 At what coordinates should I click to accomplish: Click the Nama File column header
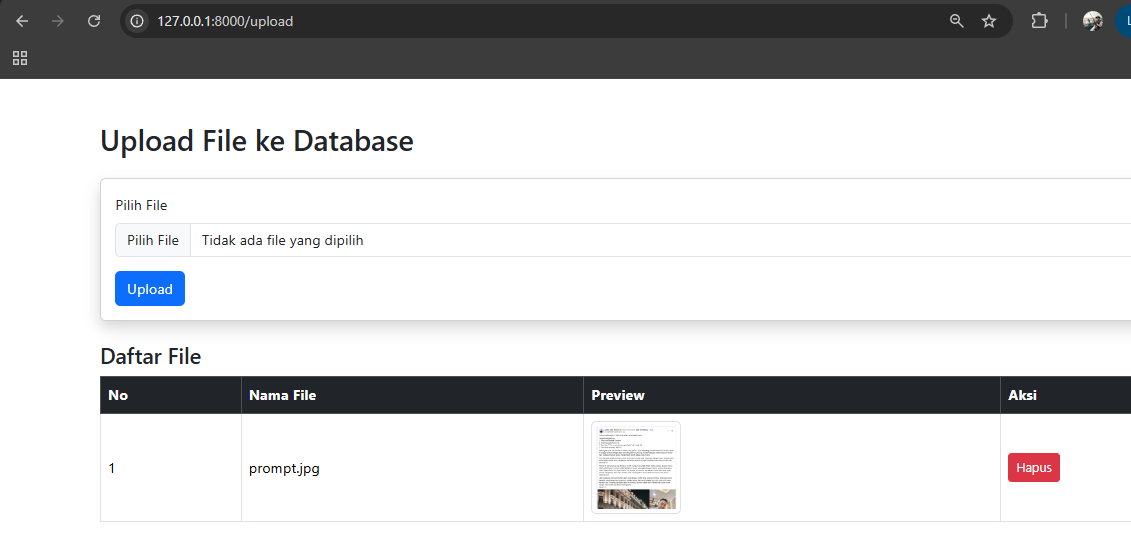point(283,395)
